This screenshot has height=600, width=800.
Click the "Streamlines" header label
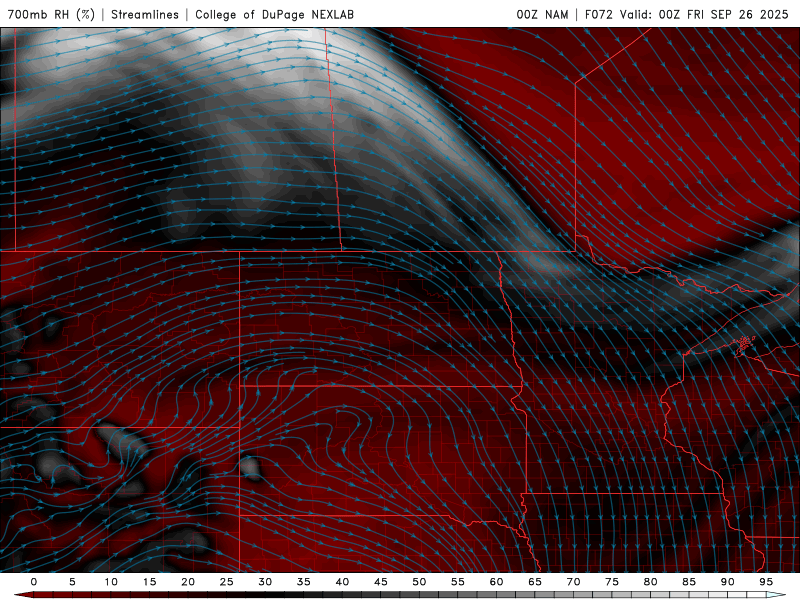[145, 14]
